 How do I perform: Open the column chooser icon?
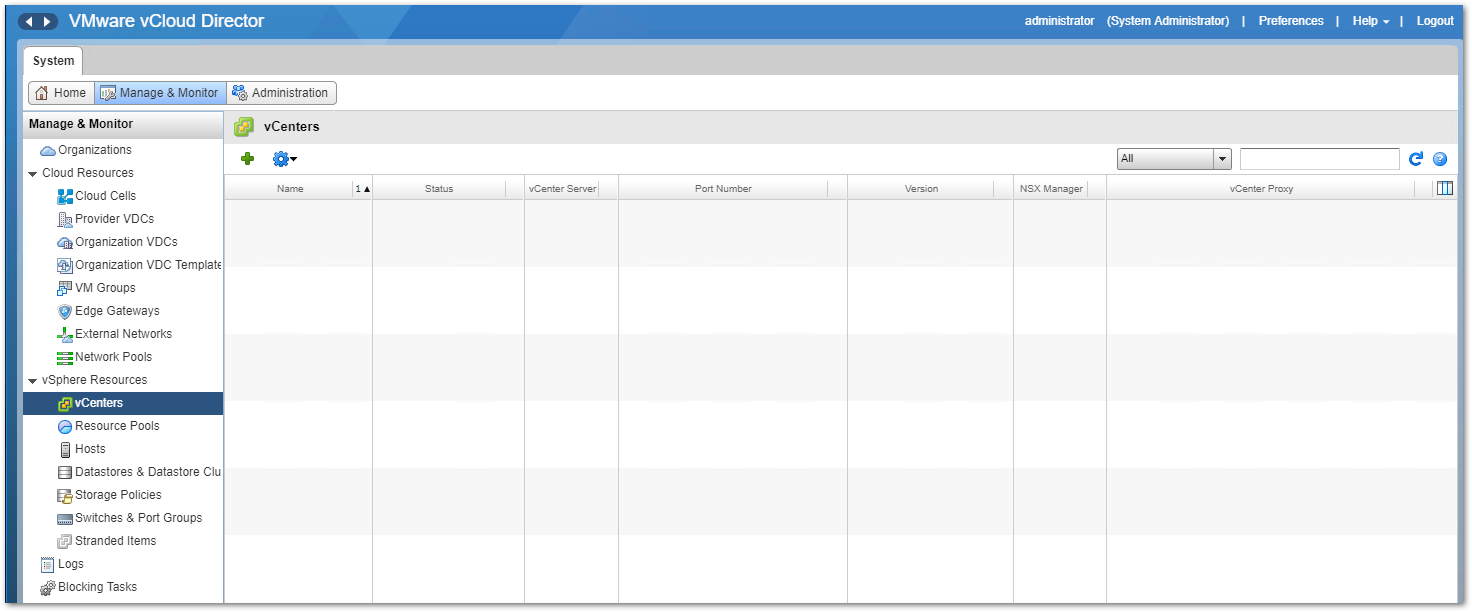click(1444, 188)
